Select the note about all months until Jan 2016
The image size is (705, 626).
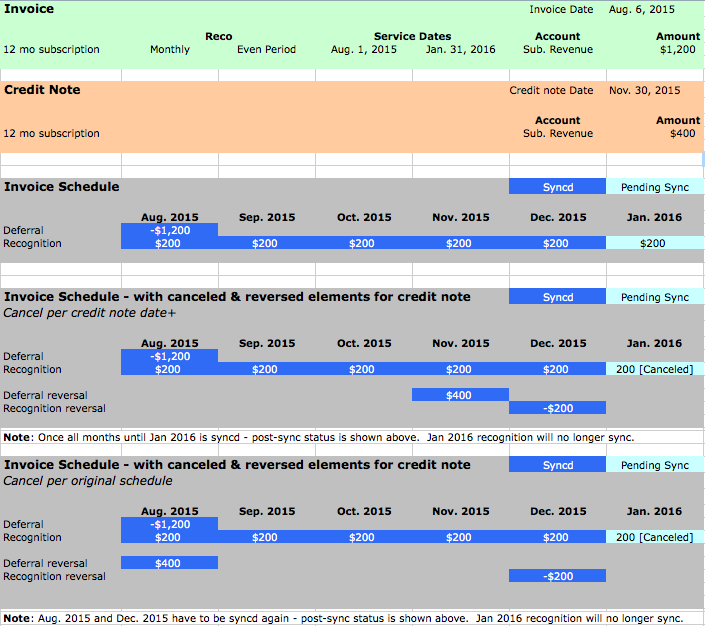pos(319,437)
